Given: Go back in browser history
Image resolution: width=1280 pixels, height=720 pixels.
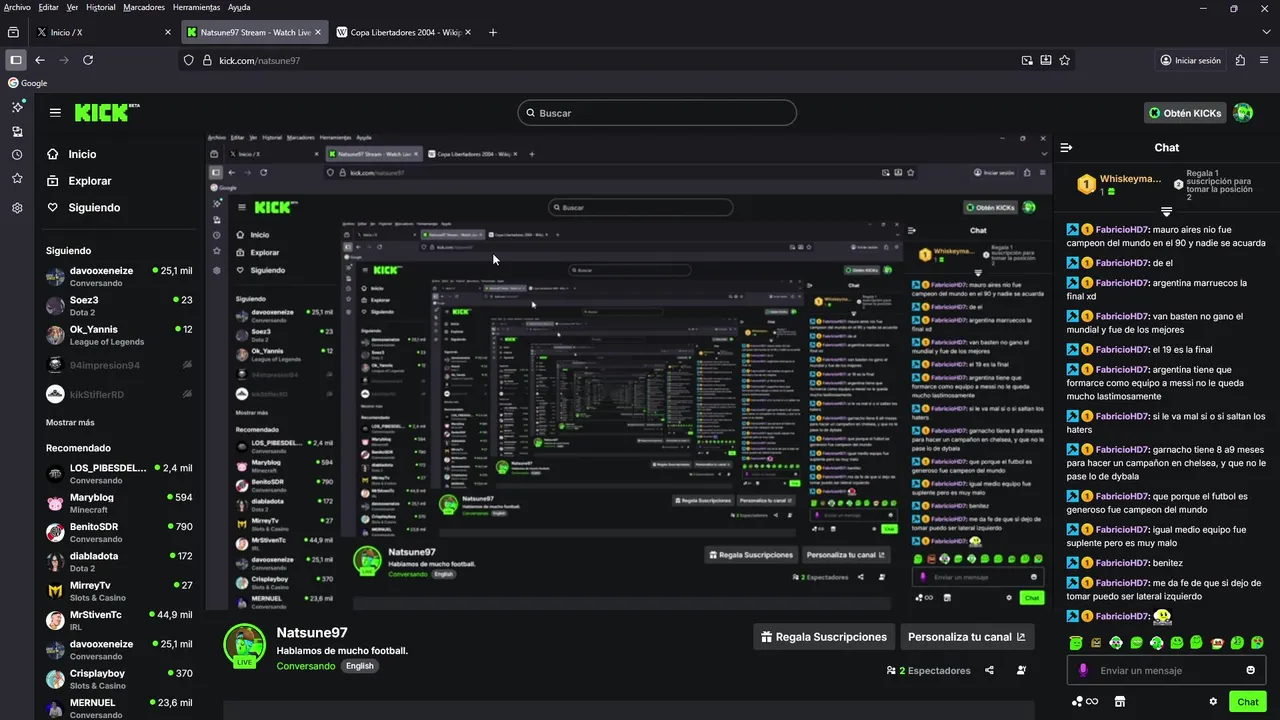Looking at the screenshot, I should point(40,60).
